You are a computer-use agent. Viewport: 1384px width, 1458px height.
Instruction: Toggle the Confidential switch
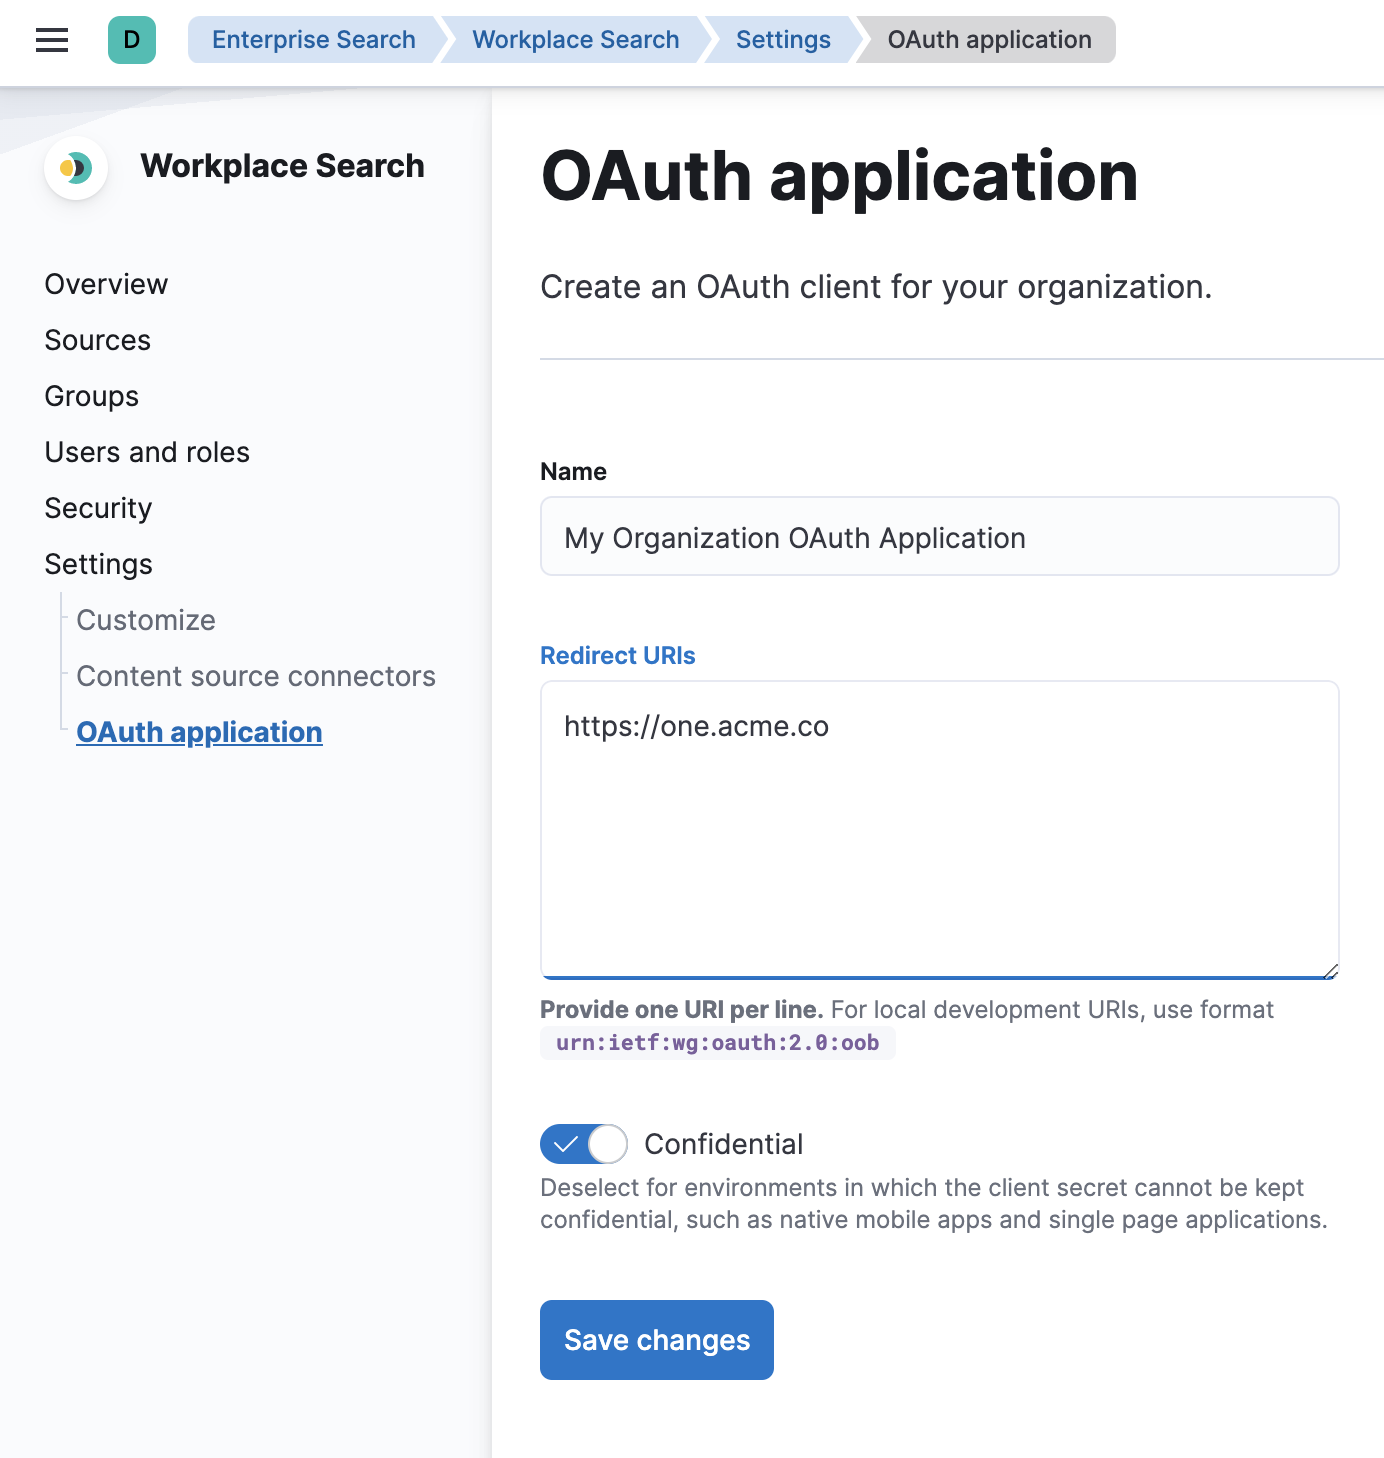584,1144
